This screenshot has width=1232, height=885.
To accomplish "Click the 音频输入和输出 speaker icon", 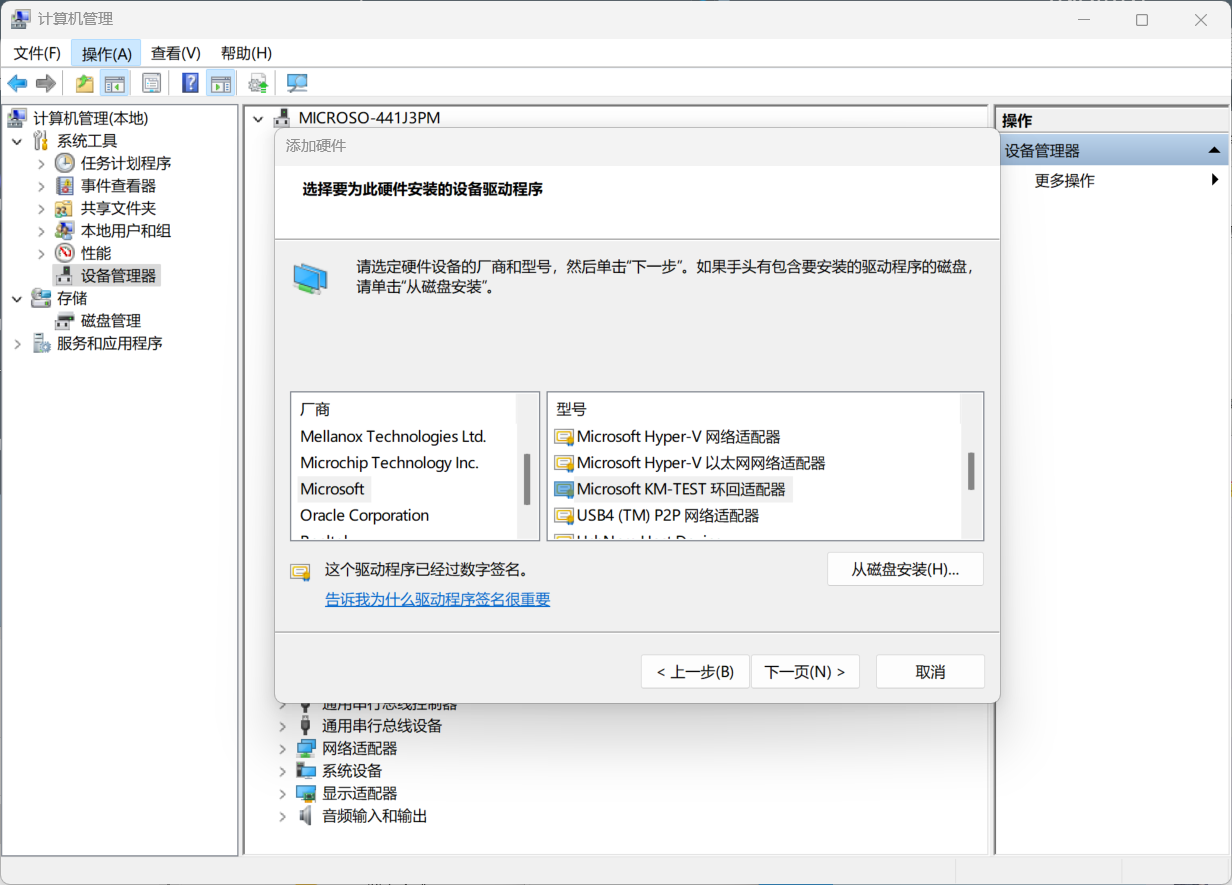I will pos(306,816).
